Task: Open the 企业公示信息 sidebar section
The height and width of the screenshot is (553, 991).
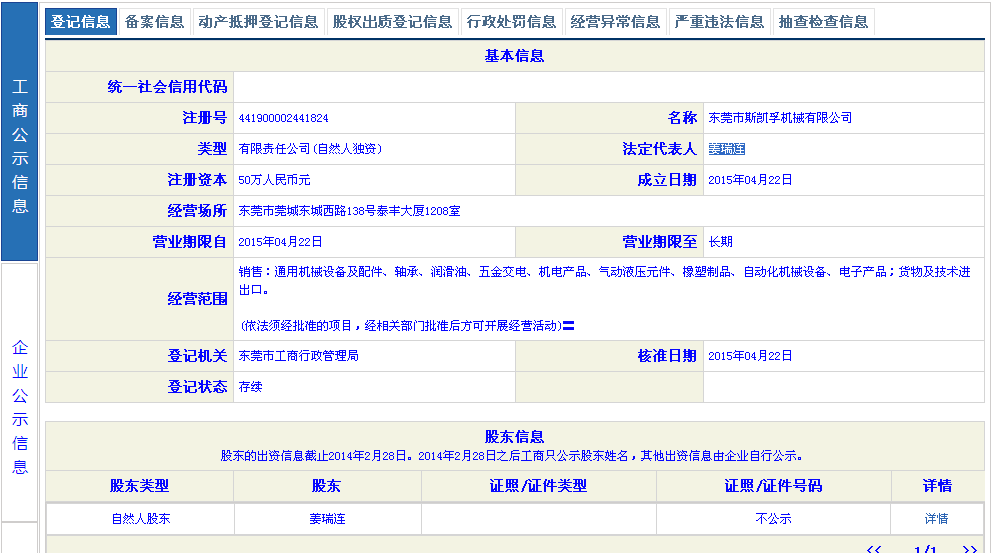Action: (20, 407)
